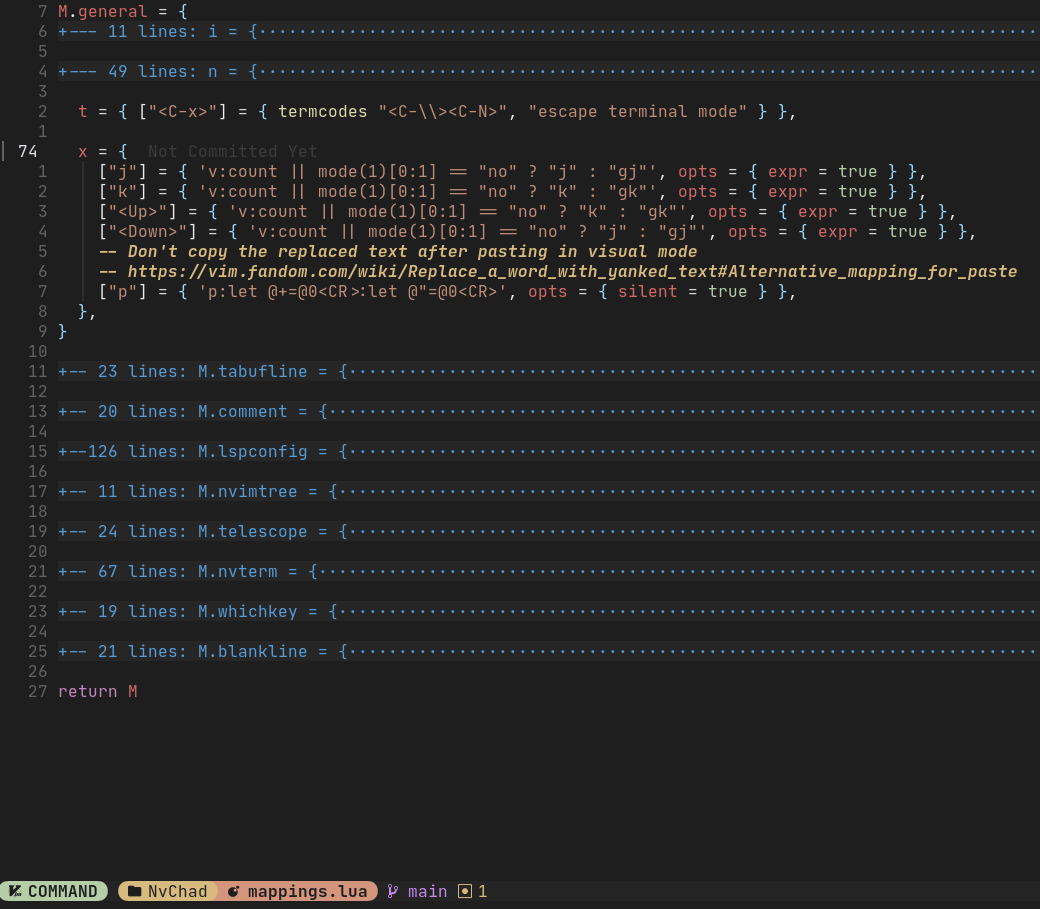Click the ["<Down>"] mapping key
The width and height of the screenshot is (1040, 909).
147,231
